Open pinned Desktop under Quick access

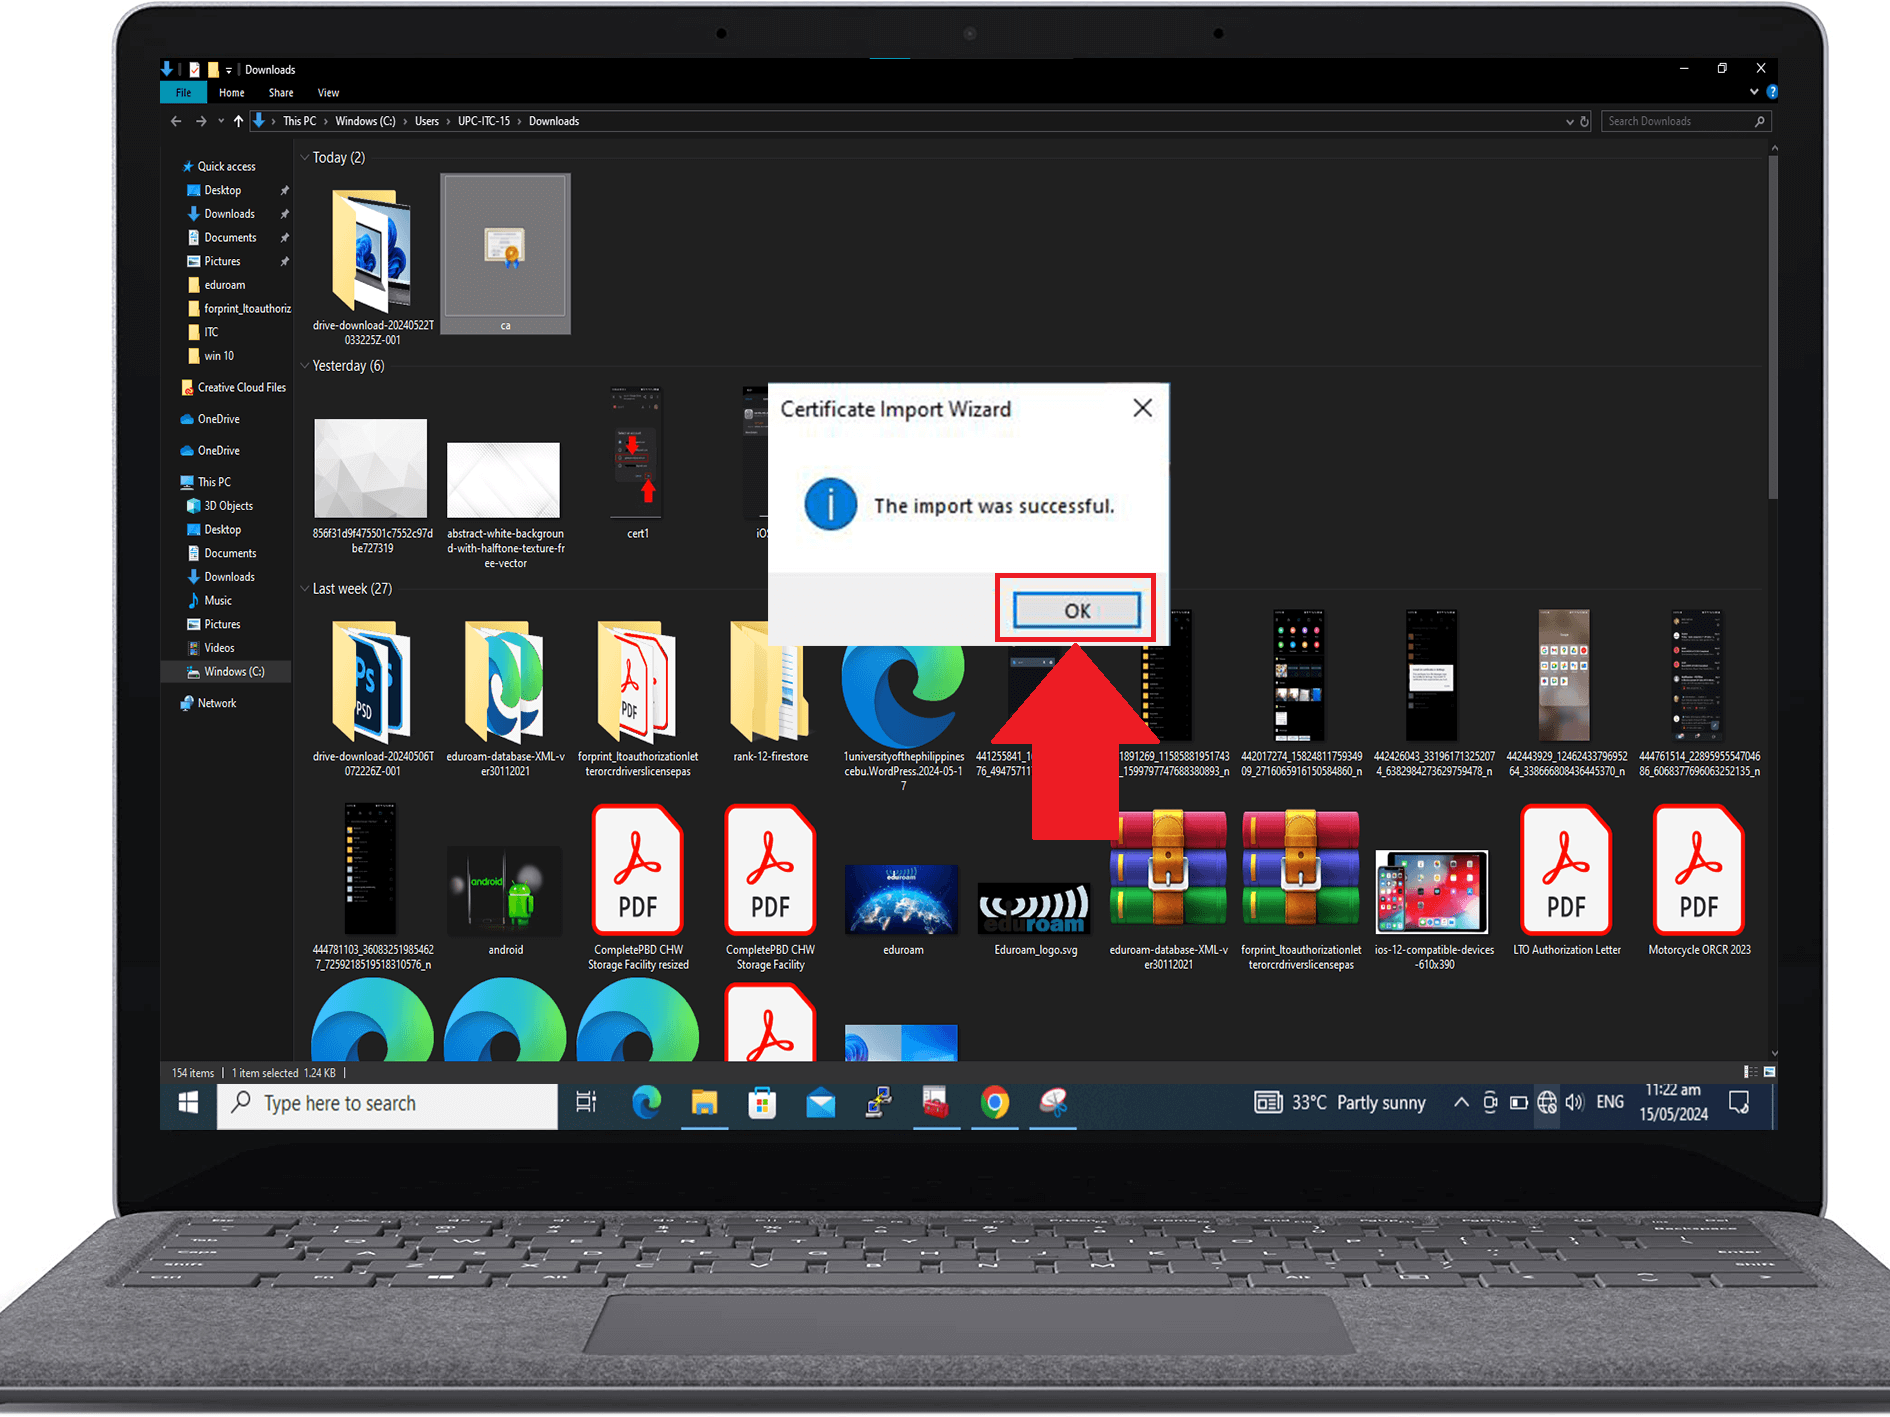222,190
